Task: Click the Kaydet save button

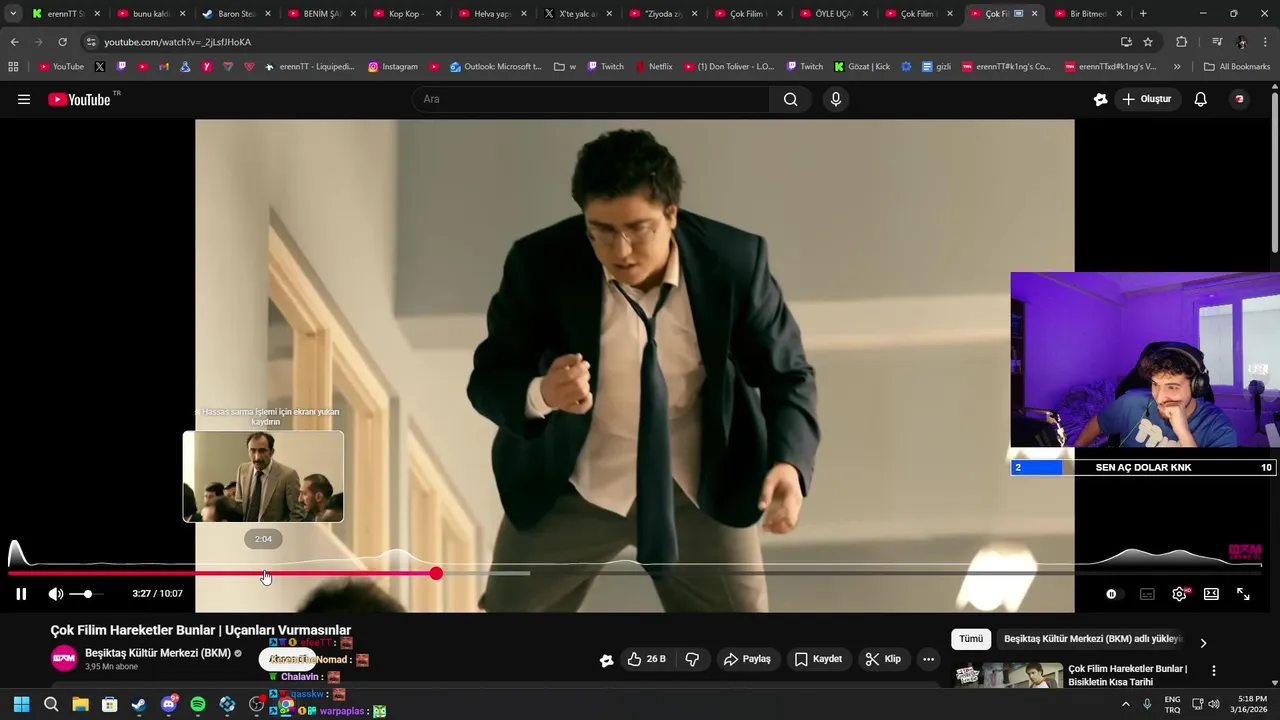Action: coord(818,659)
